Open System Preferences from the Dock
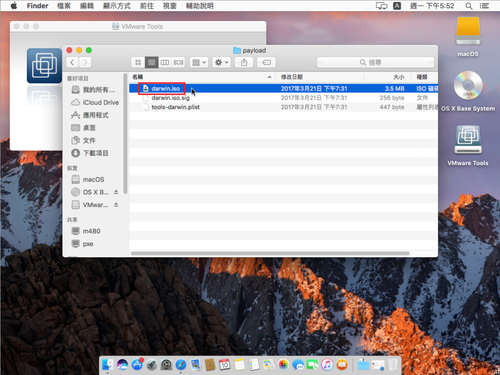Viewport: 500px width, 375px height. click(x=166, y=365)
